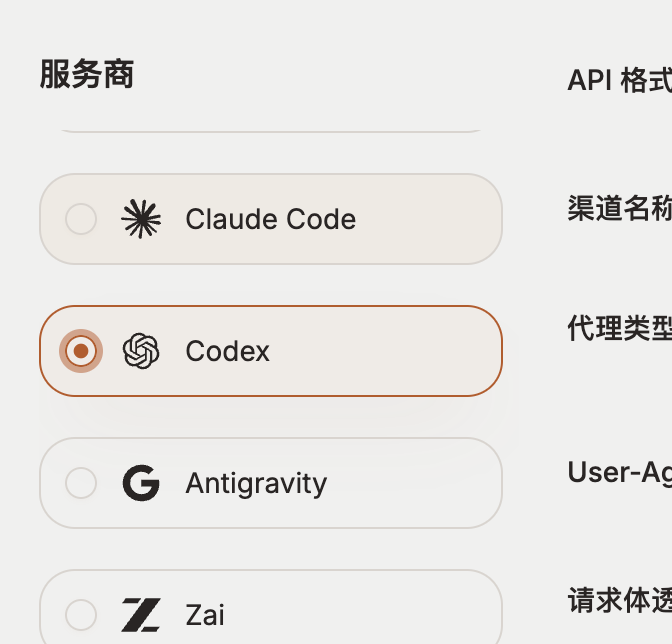The width and height of the screenshot is (672, 644).
Task: Click the Codex knot logo icon
Action: tap(141, 351)
